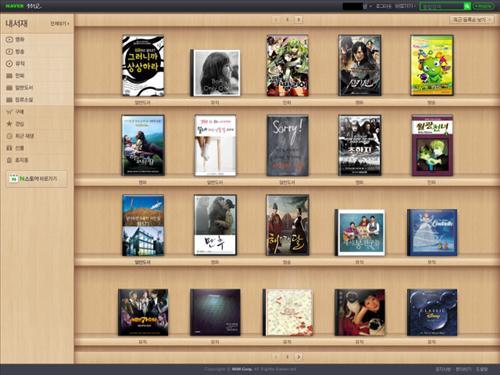The height and width of the screenshot is (375, 500).
Task: Open the sort order dropdown at top right
Action: coord(471,20)
